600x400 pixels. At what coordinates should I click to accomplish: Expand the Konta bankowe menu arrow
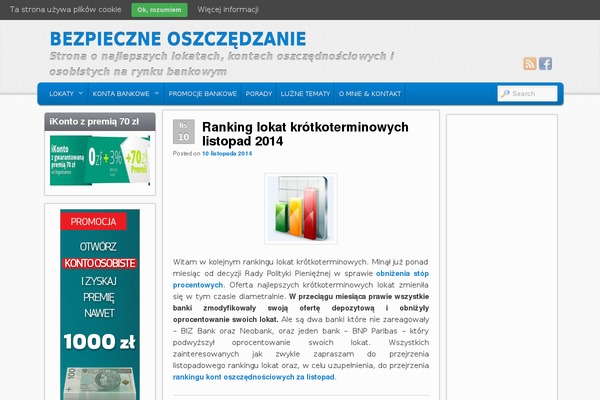157,93
